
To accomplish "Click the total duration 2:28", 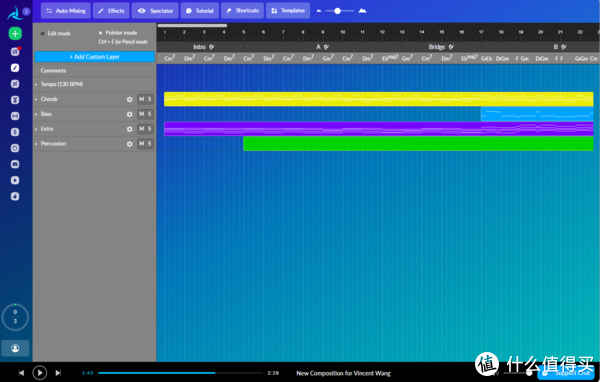I will pos(273,373).
